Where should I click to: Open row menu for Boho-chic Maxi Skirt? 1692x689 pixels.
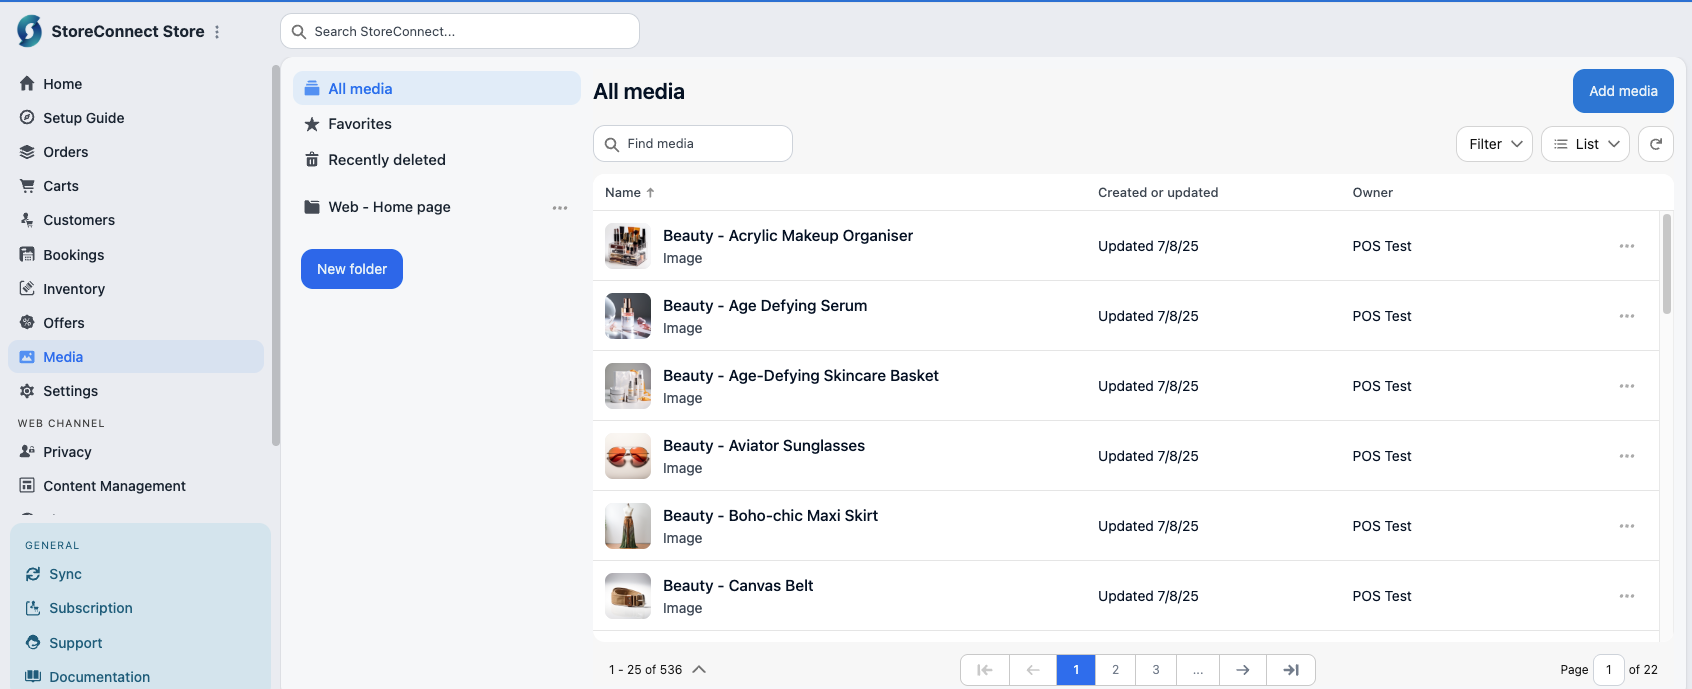point(1627,526)
